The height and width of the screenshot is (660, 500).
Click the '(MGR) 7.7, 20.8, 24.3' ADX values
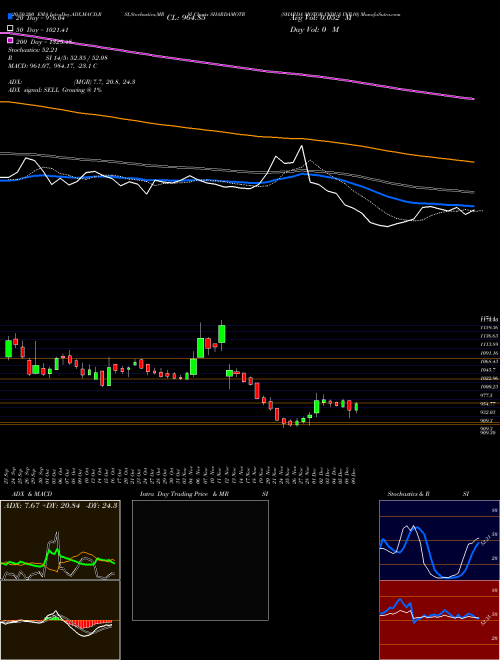pos(104,82)
